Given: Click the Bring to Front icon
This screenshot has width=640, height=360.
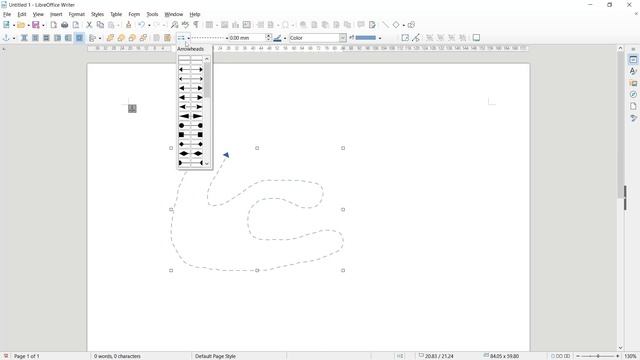Looking at the screenshot, I should (110, 38).
